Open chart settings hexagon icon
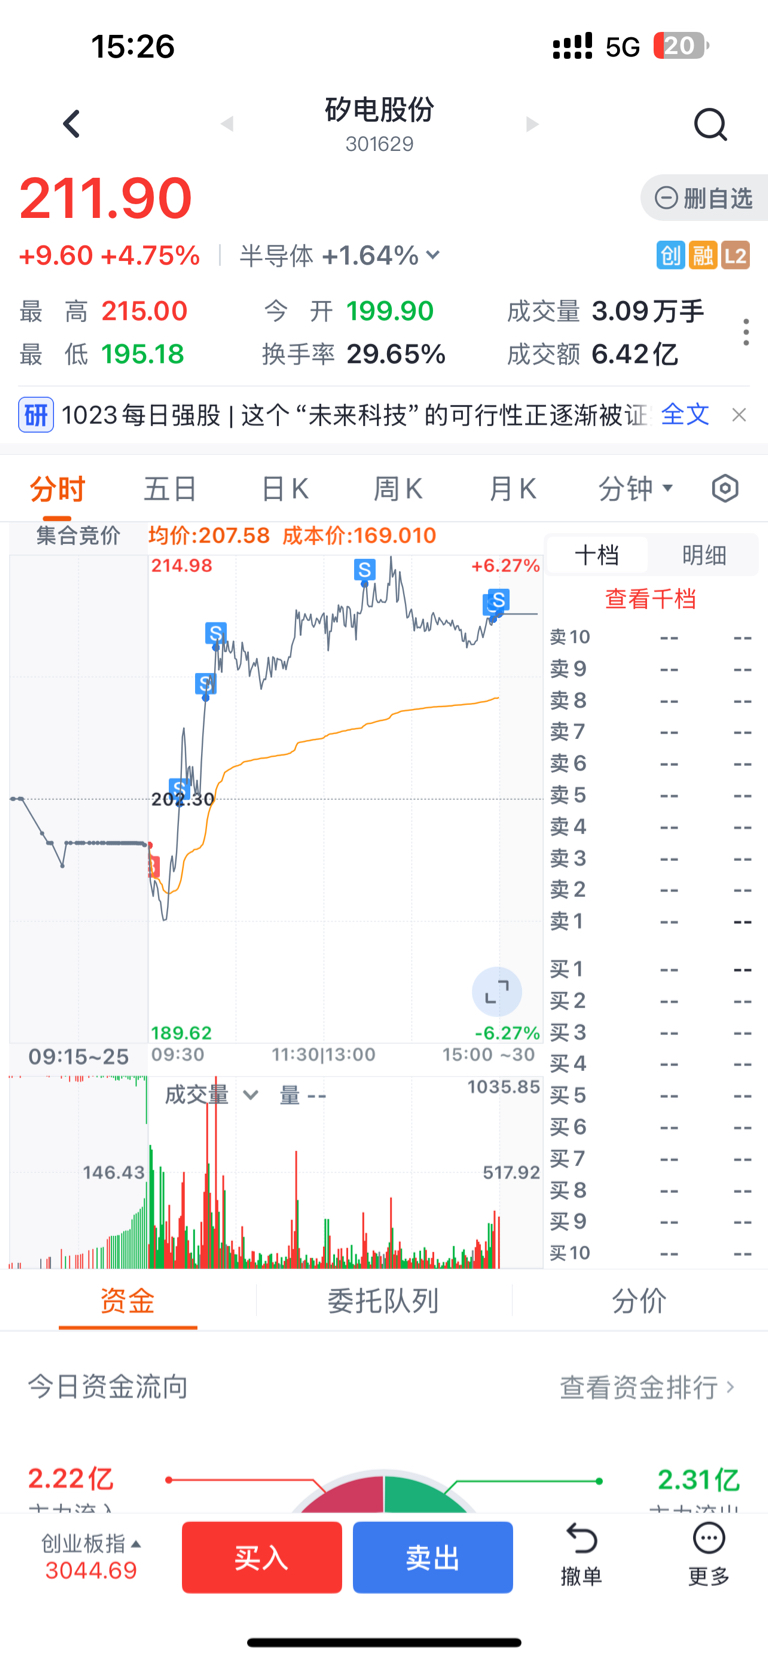The image size is (768, 1662). click(x=725, y=488)
